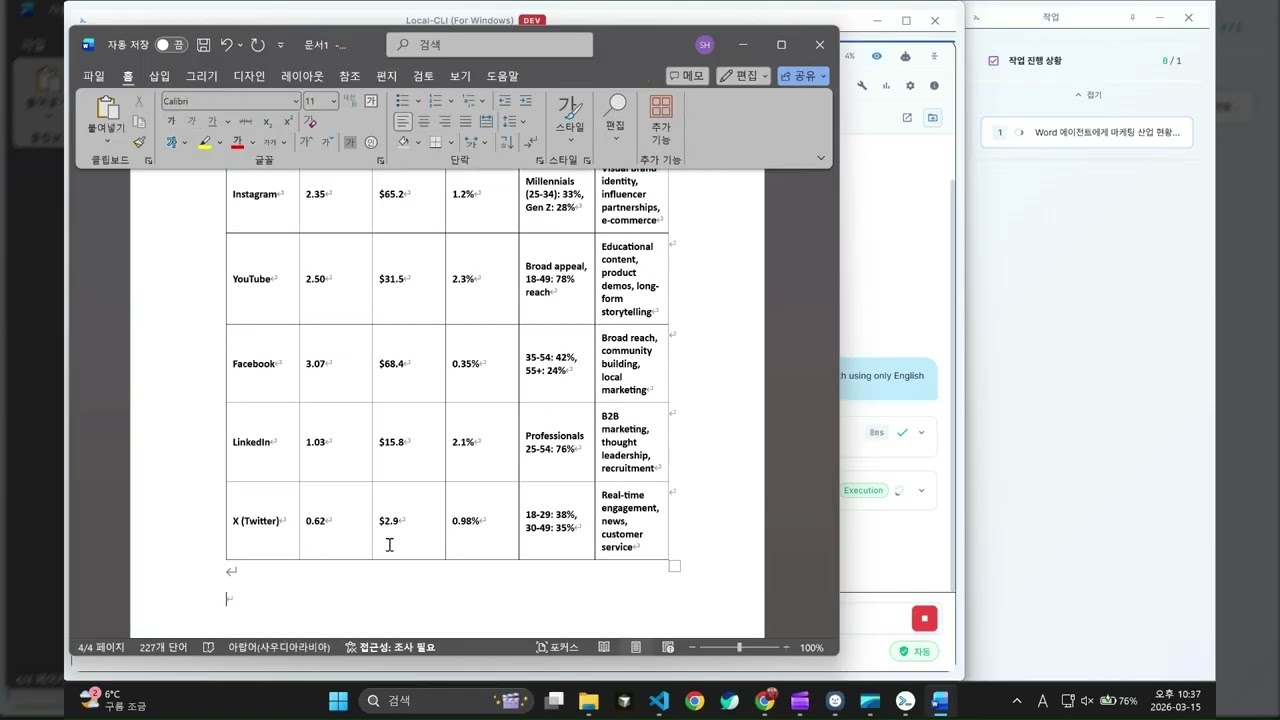Click red stop button in Local-CLI

pyautogui.click(x=924, y=618)
